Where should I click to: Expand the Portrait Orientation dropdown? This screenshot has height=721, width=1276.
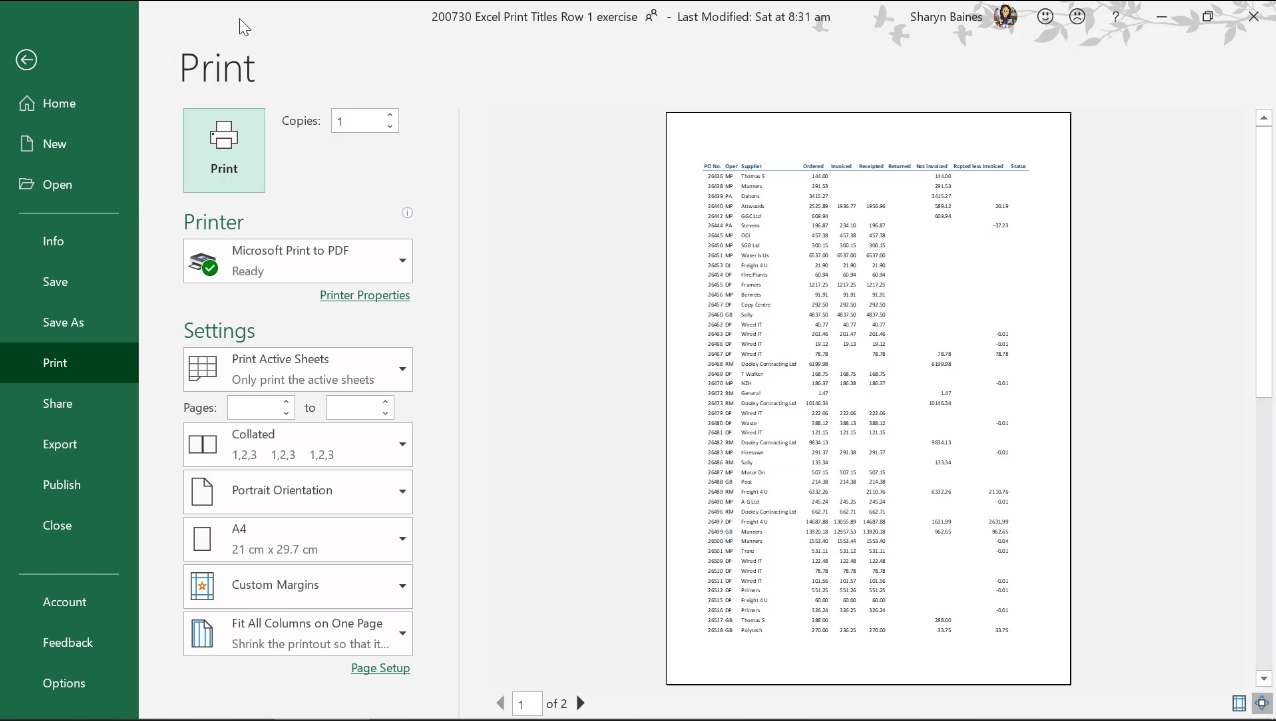click(298, 491)
